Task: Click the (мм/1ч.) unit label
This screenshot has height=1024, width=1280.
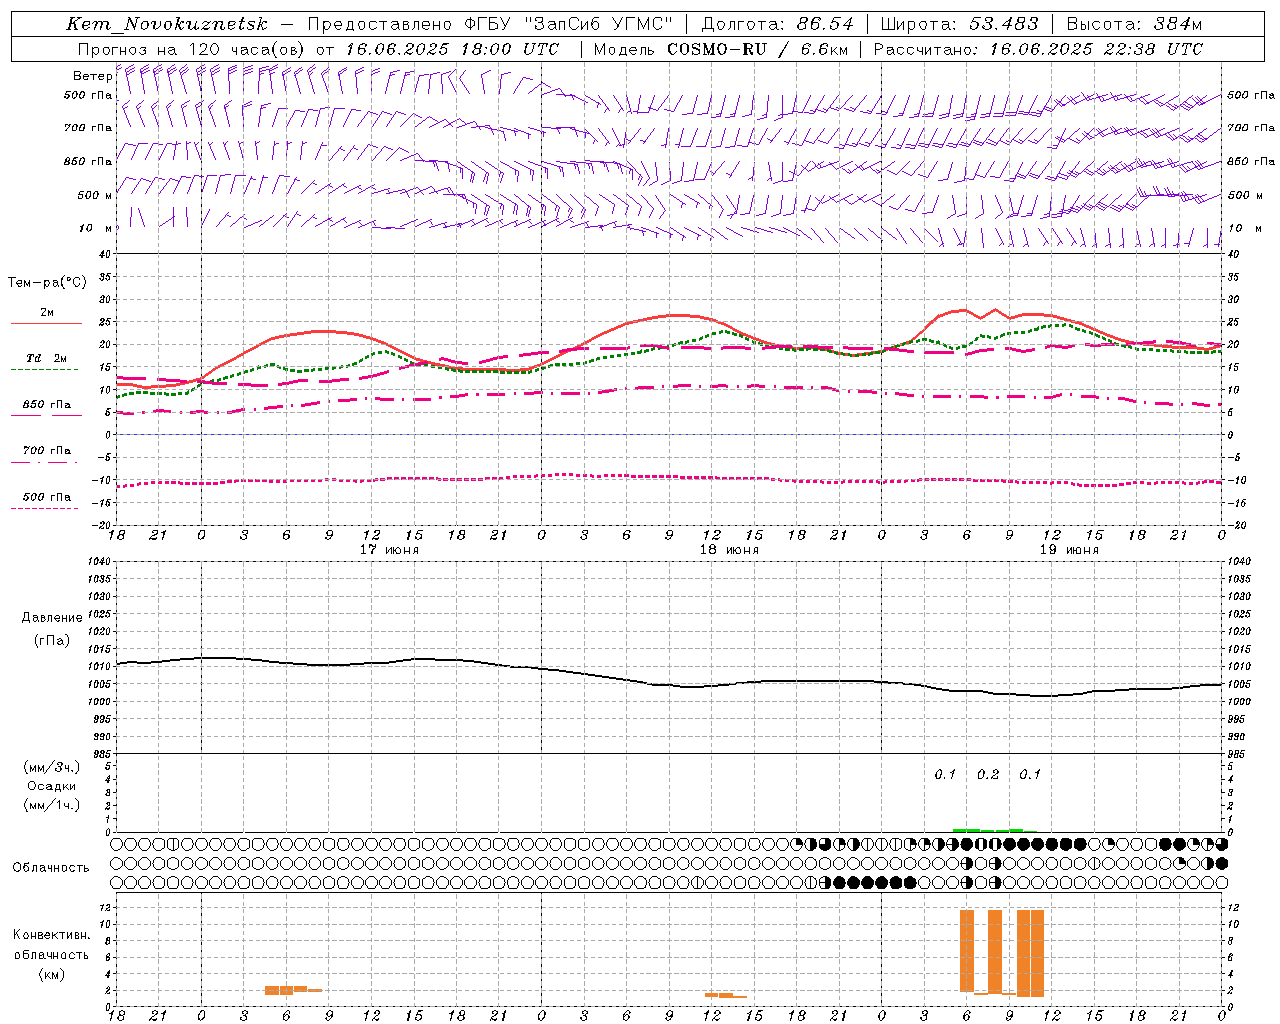Action: click(52, 805)
